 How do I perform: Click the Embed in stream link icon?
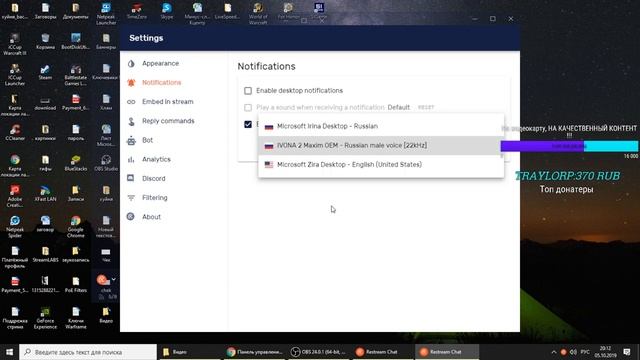pyautogui.click(x=131, y=102)
